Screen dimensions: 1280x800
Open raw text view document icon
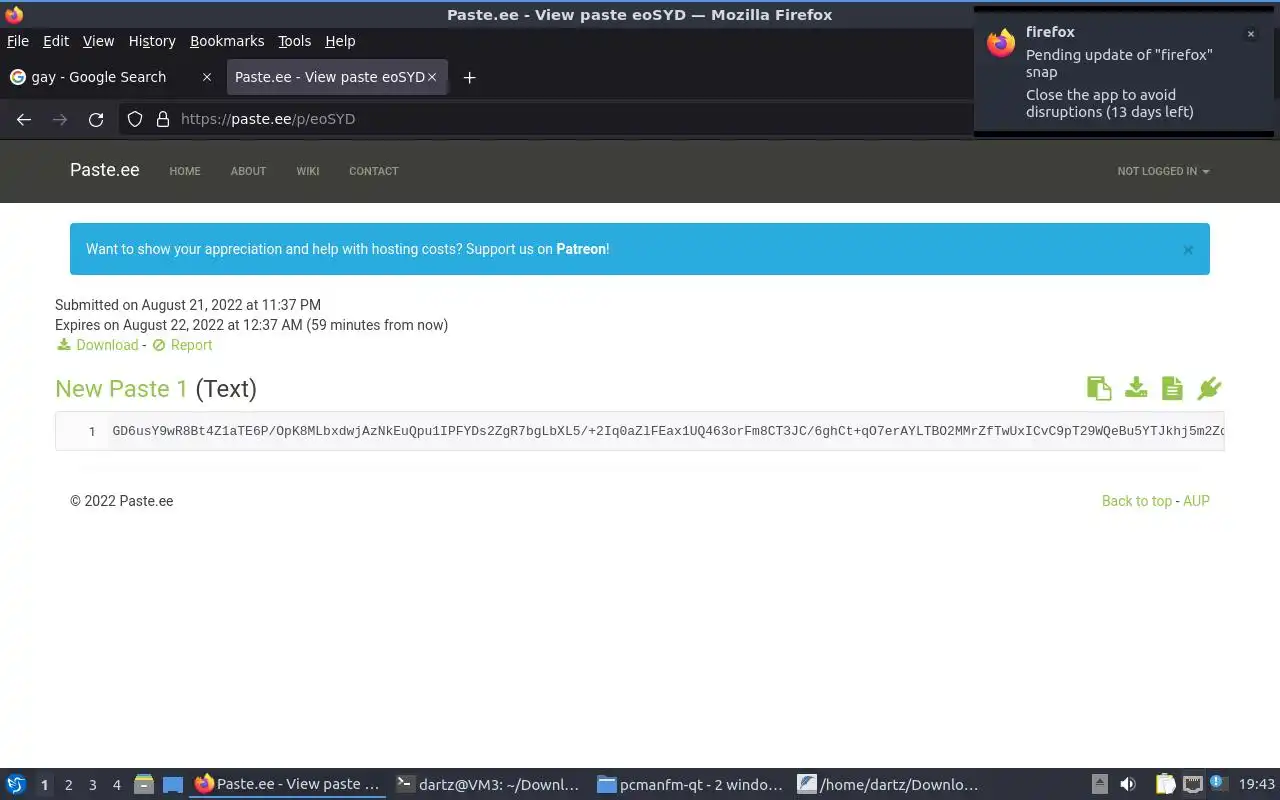(1172, 388)
